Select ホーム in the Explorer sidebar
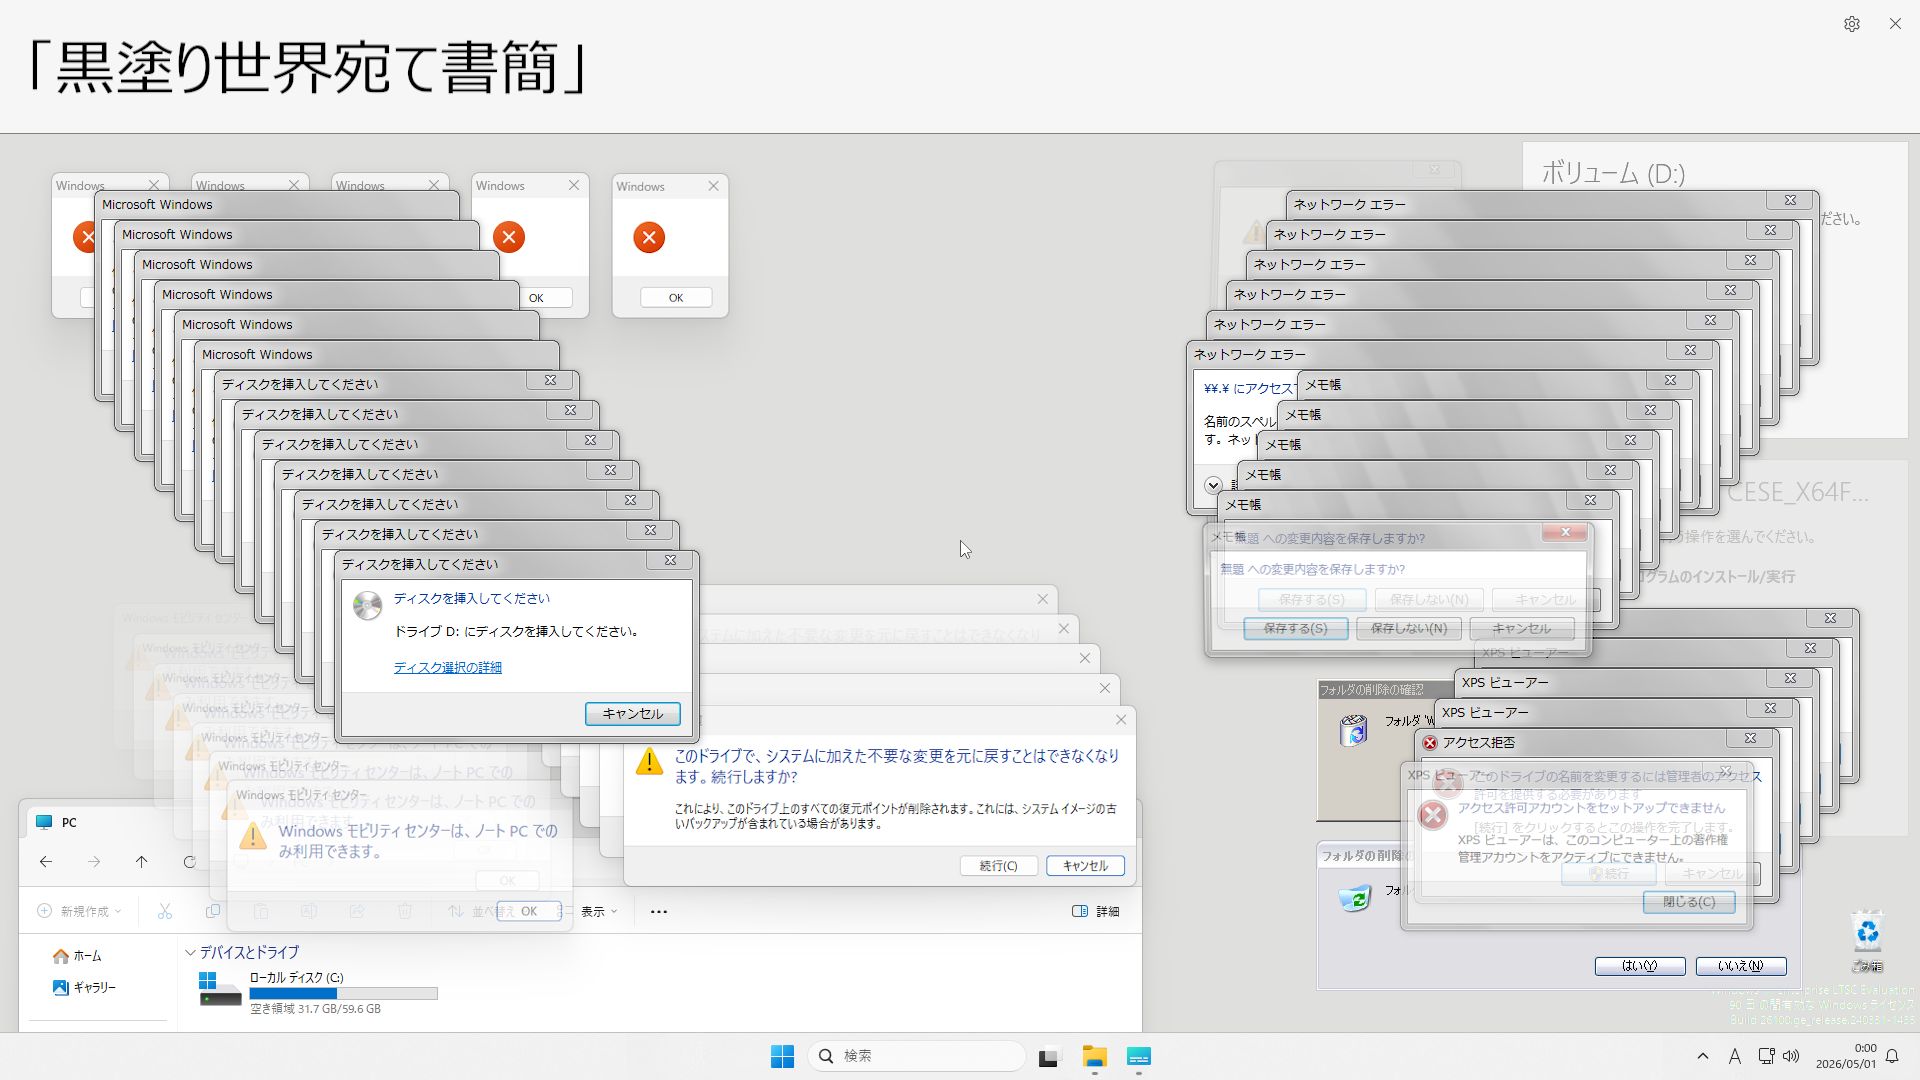This screenshot has height=1080, width=1920. pos(77,956)
